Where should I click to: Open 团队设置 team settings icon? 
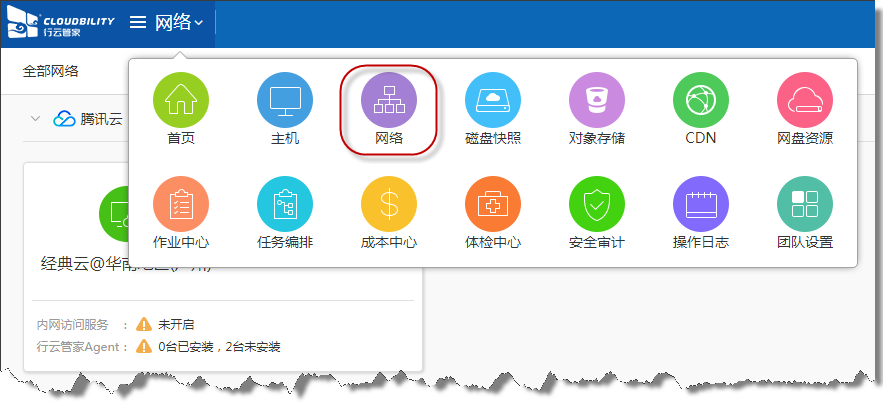[x=805, y=205]
